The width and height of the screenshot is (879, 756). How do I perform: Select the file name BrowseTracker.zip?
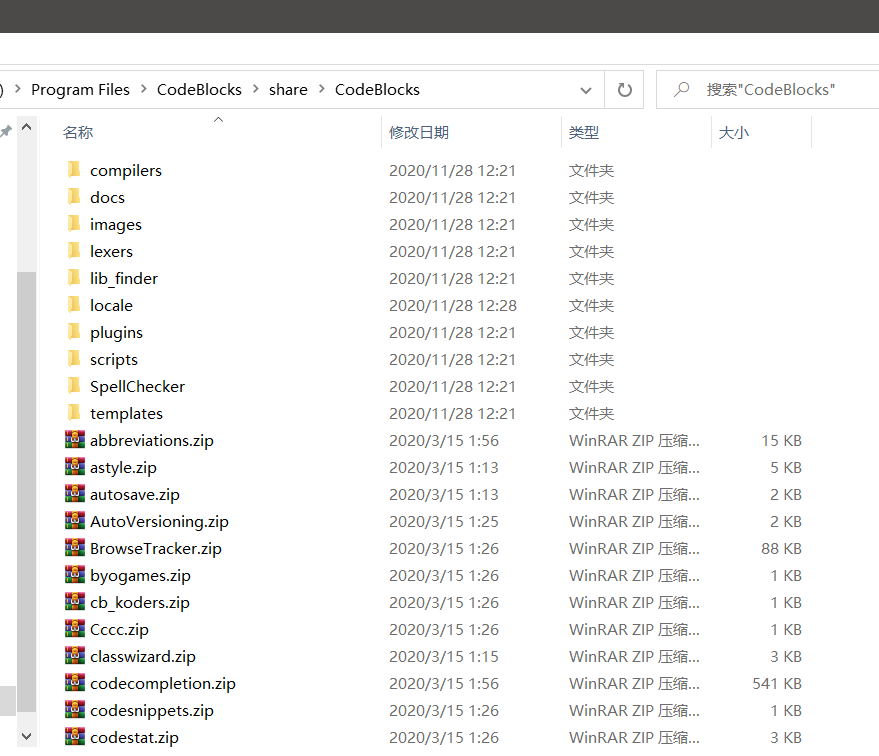(156, 549)
